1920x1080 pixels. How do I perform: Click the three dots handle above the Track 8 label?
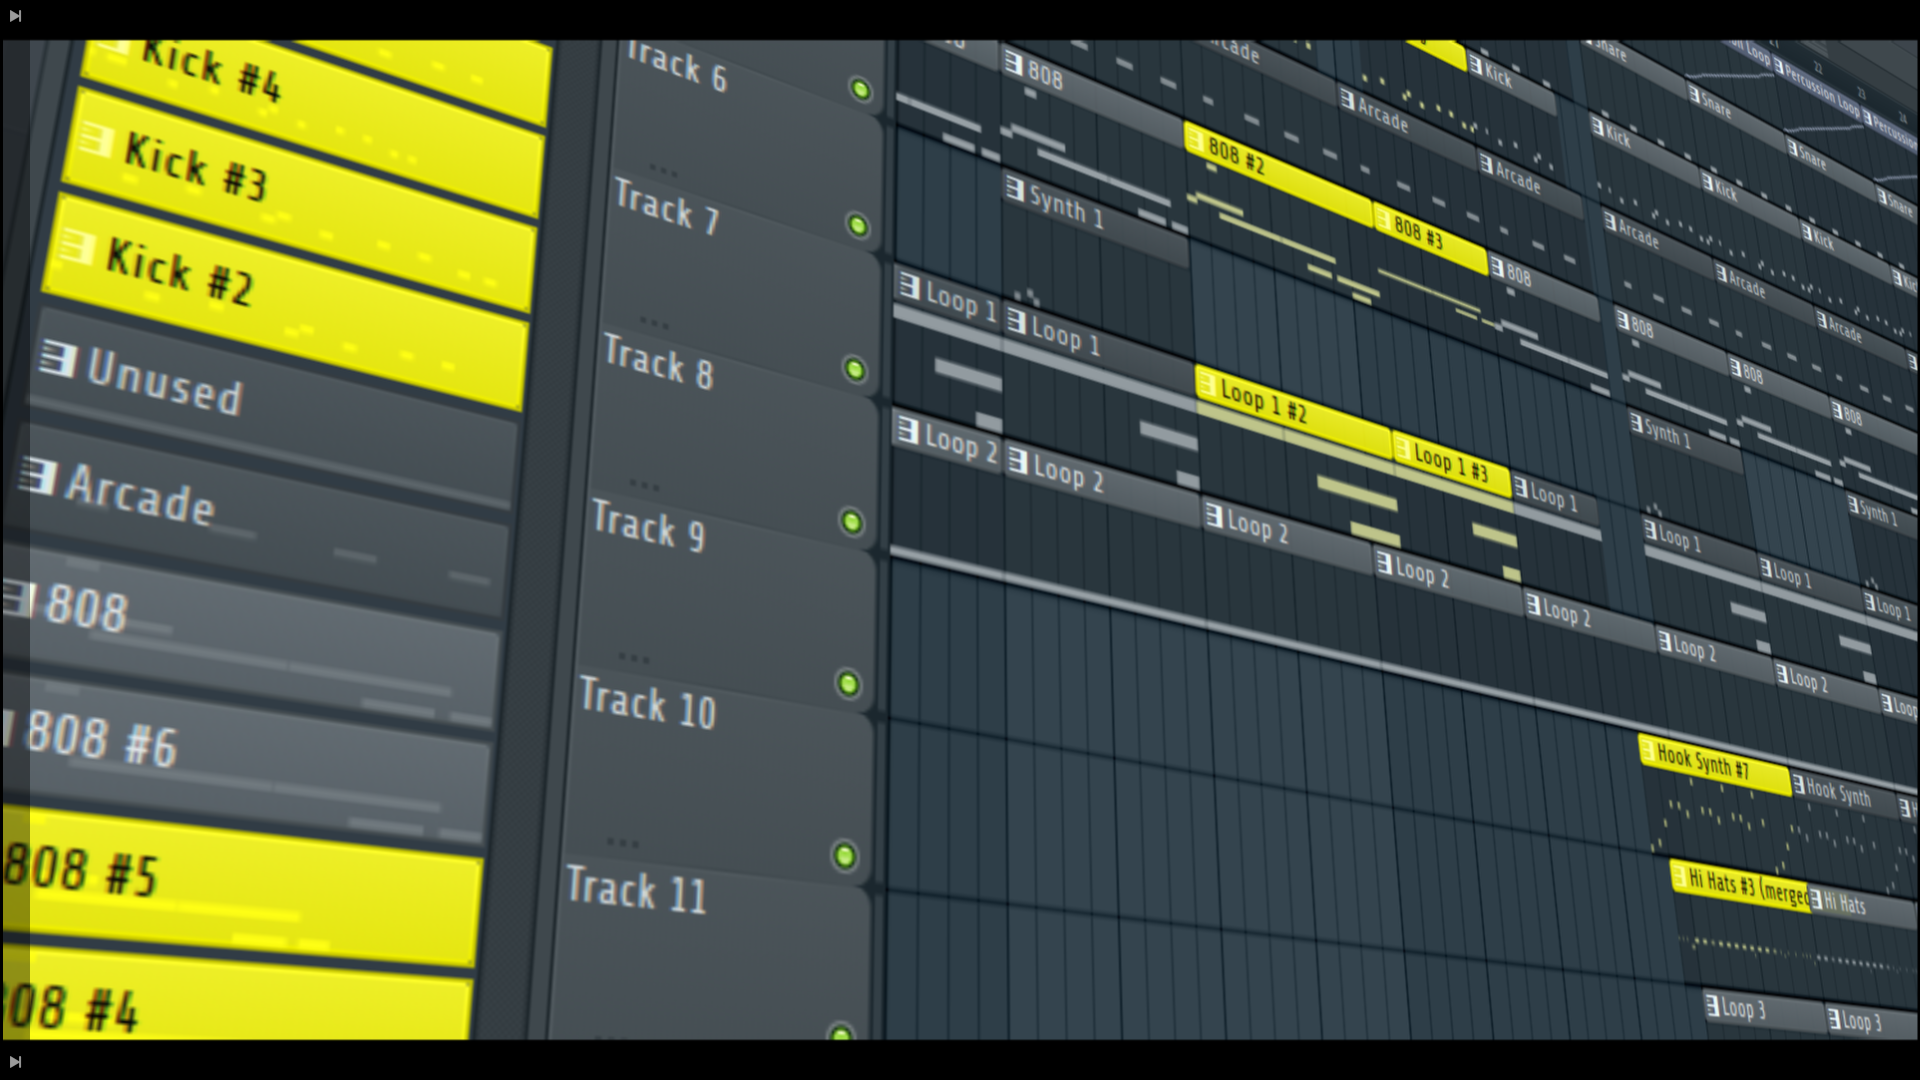click(x=654, y=323)
